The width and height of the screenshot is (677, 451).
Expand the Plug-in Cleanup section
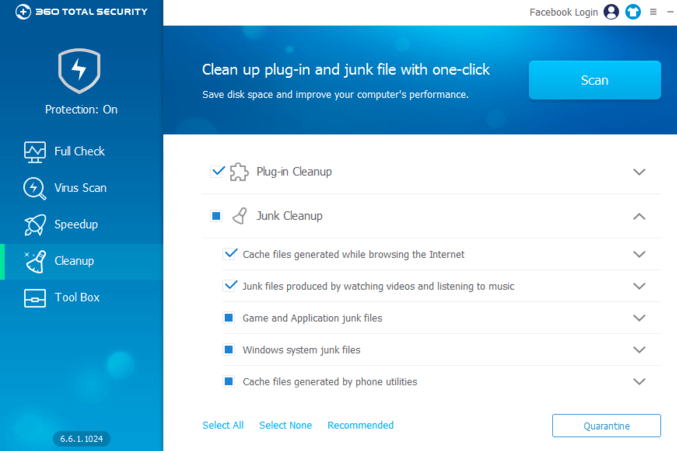click(639, 172)
